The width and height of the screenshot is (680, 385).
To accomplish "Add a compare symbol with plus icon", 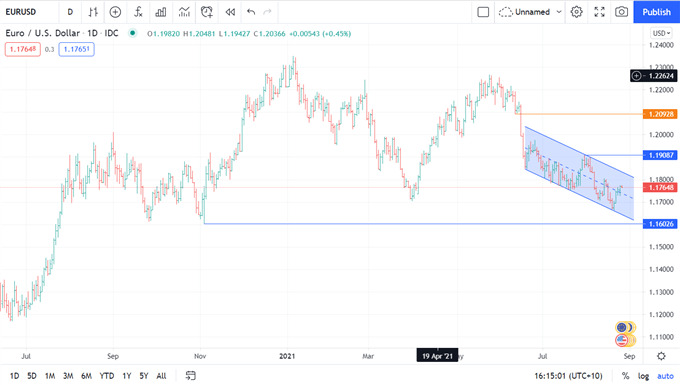I will pos(115,12).
